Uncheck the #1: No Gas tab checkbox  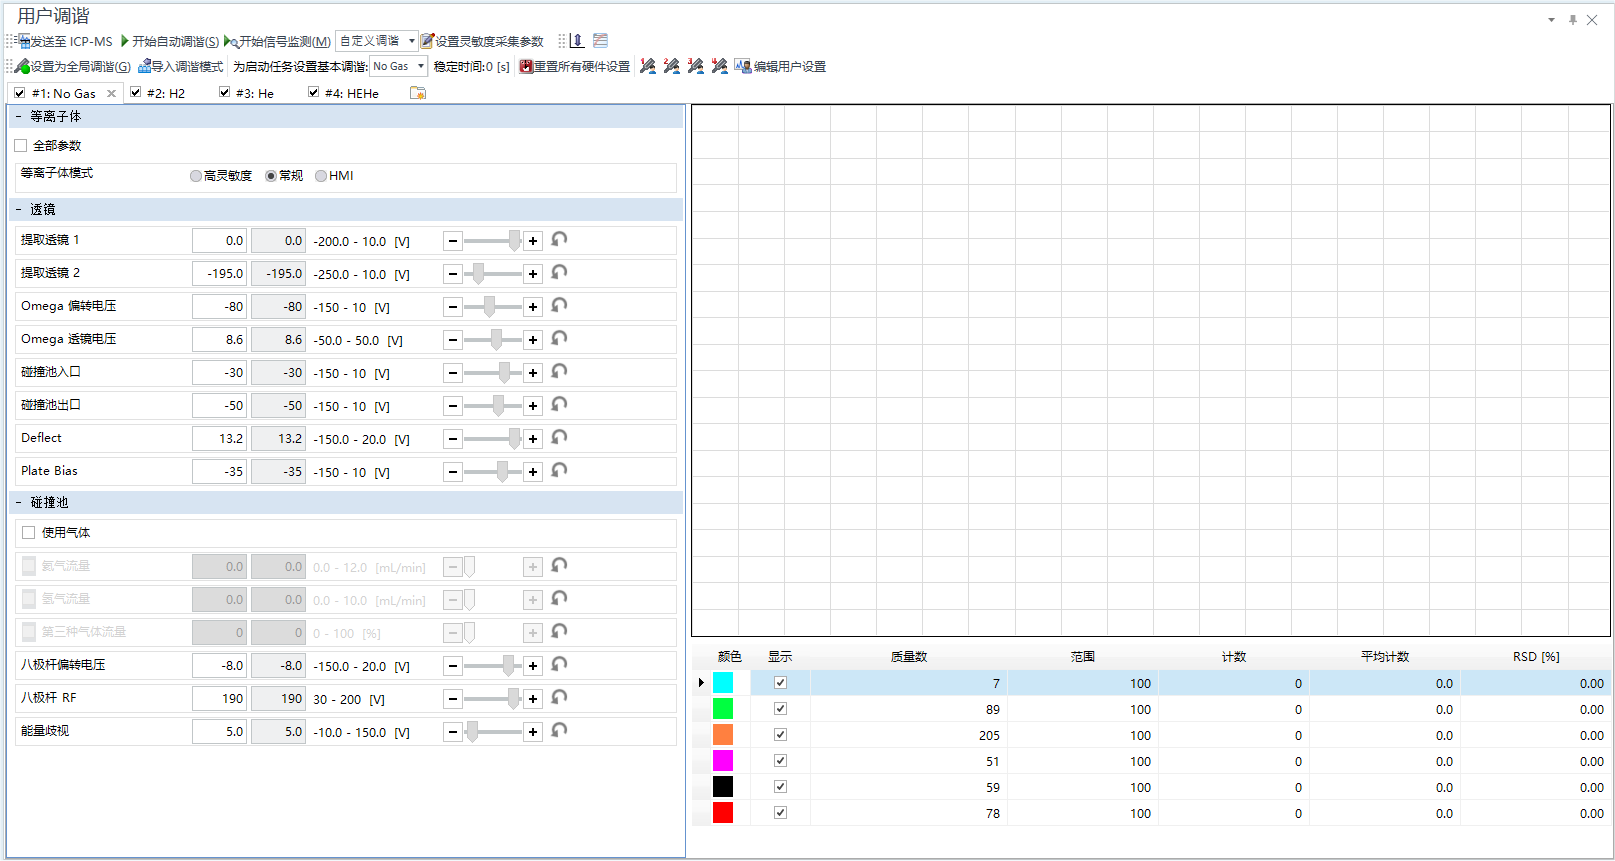20,93
